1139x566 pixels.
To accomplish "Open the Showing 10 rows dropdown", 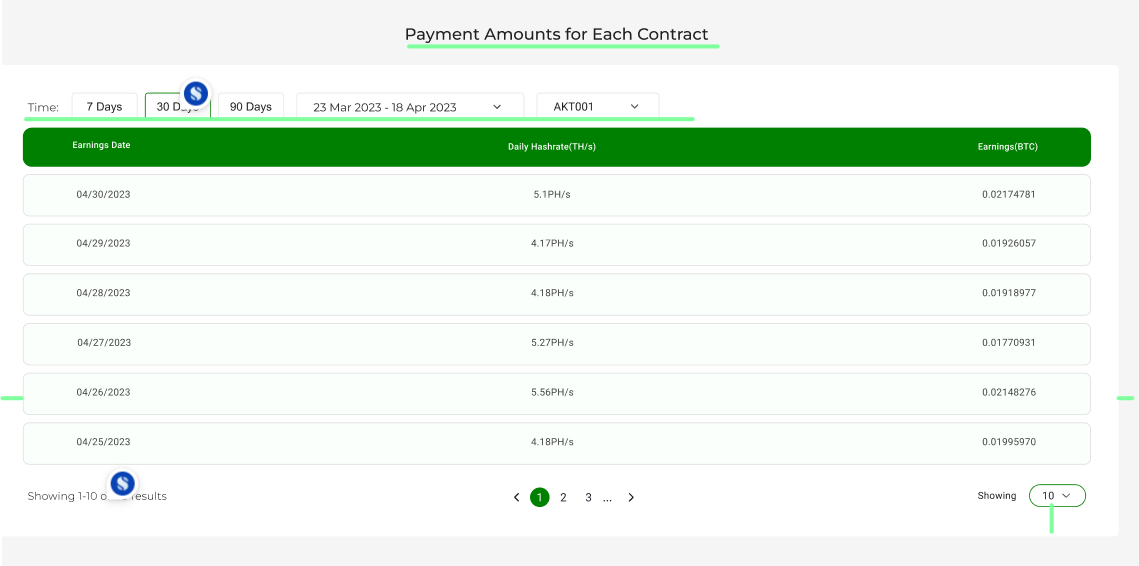I will (x=1057, y=496).
